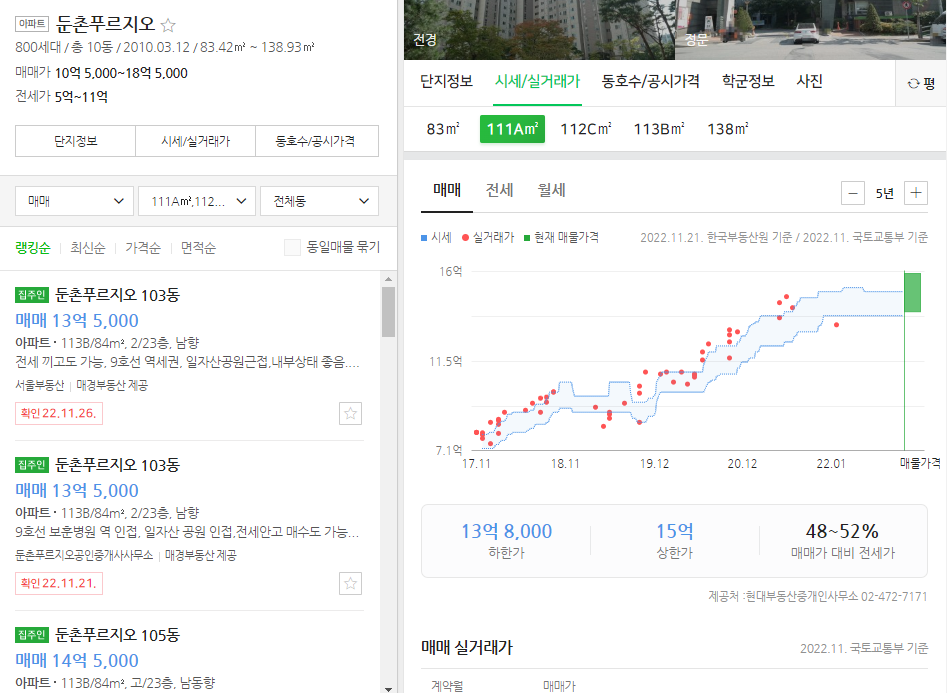Click green 현재 매물가격 bar on chart
The width and height of the screenshot is (947, 693).
tap(912, 292)
